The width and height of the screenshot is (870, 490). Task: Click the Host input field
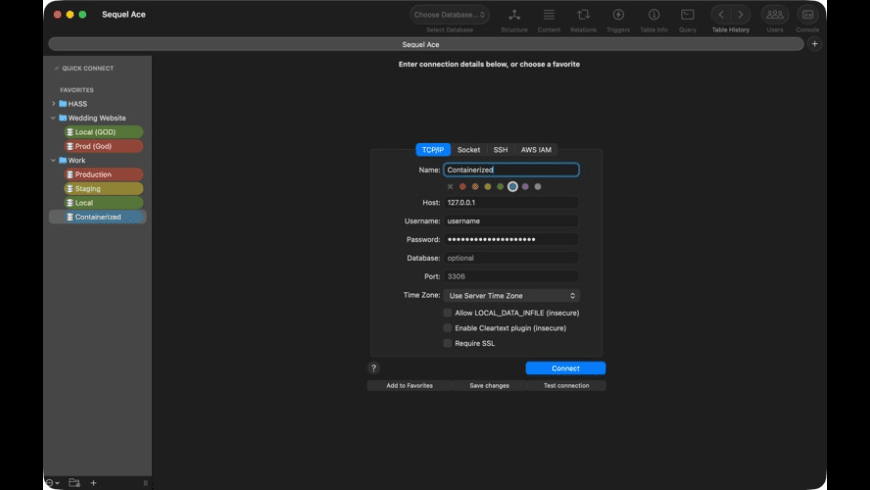(511, 203)
